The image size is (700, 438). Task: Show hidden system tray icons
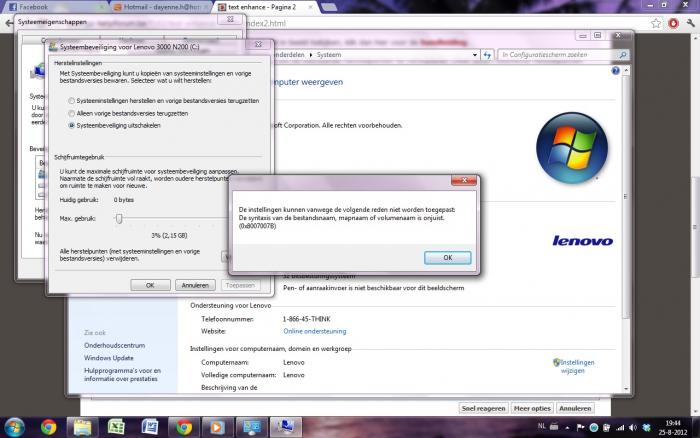[x=567, y=427]
